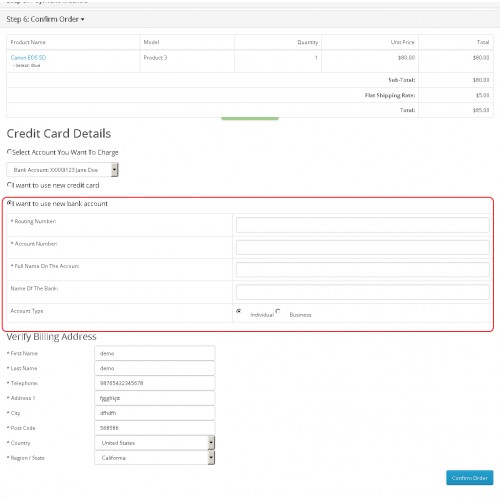This screenshot has width=500, height=500.
Task: Click the Address 1 field
Action: (x=155, y=398)
